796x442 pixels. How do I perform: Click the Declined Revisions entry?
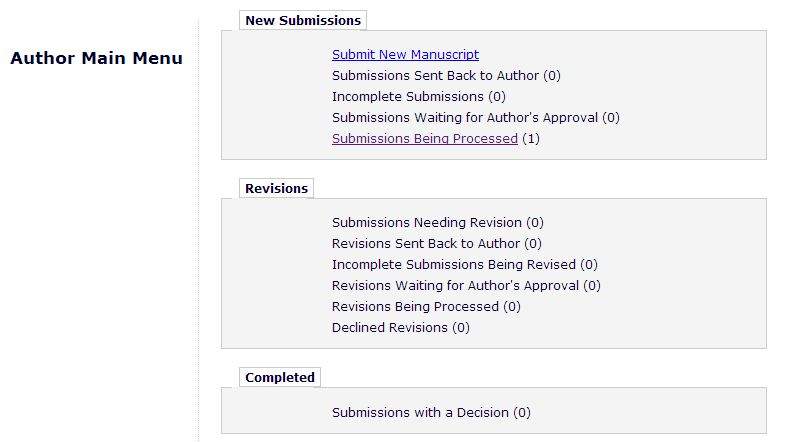(390, 328)
